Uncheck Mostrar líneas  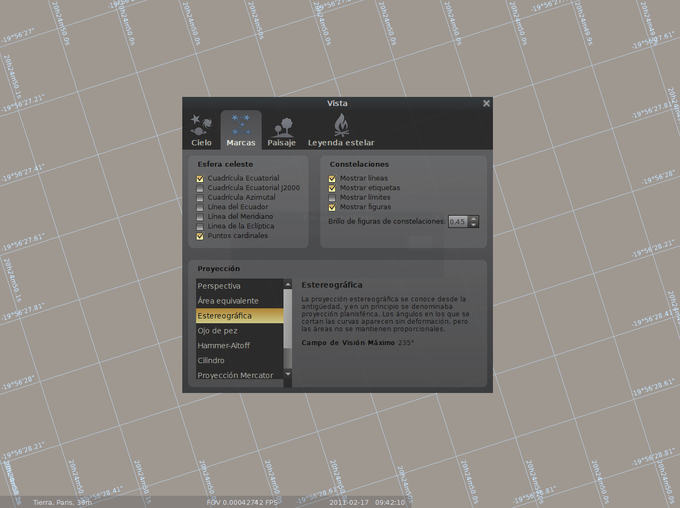coord(332,178)
